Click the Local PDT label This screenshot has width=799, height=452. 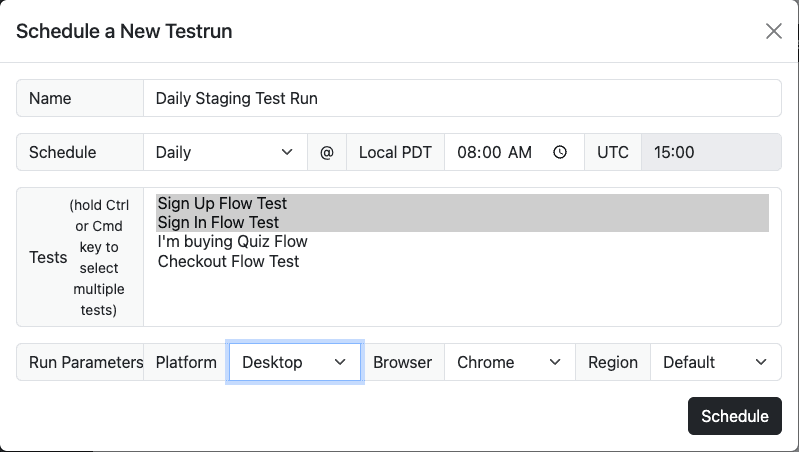point(395,153)
